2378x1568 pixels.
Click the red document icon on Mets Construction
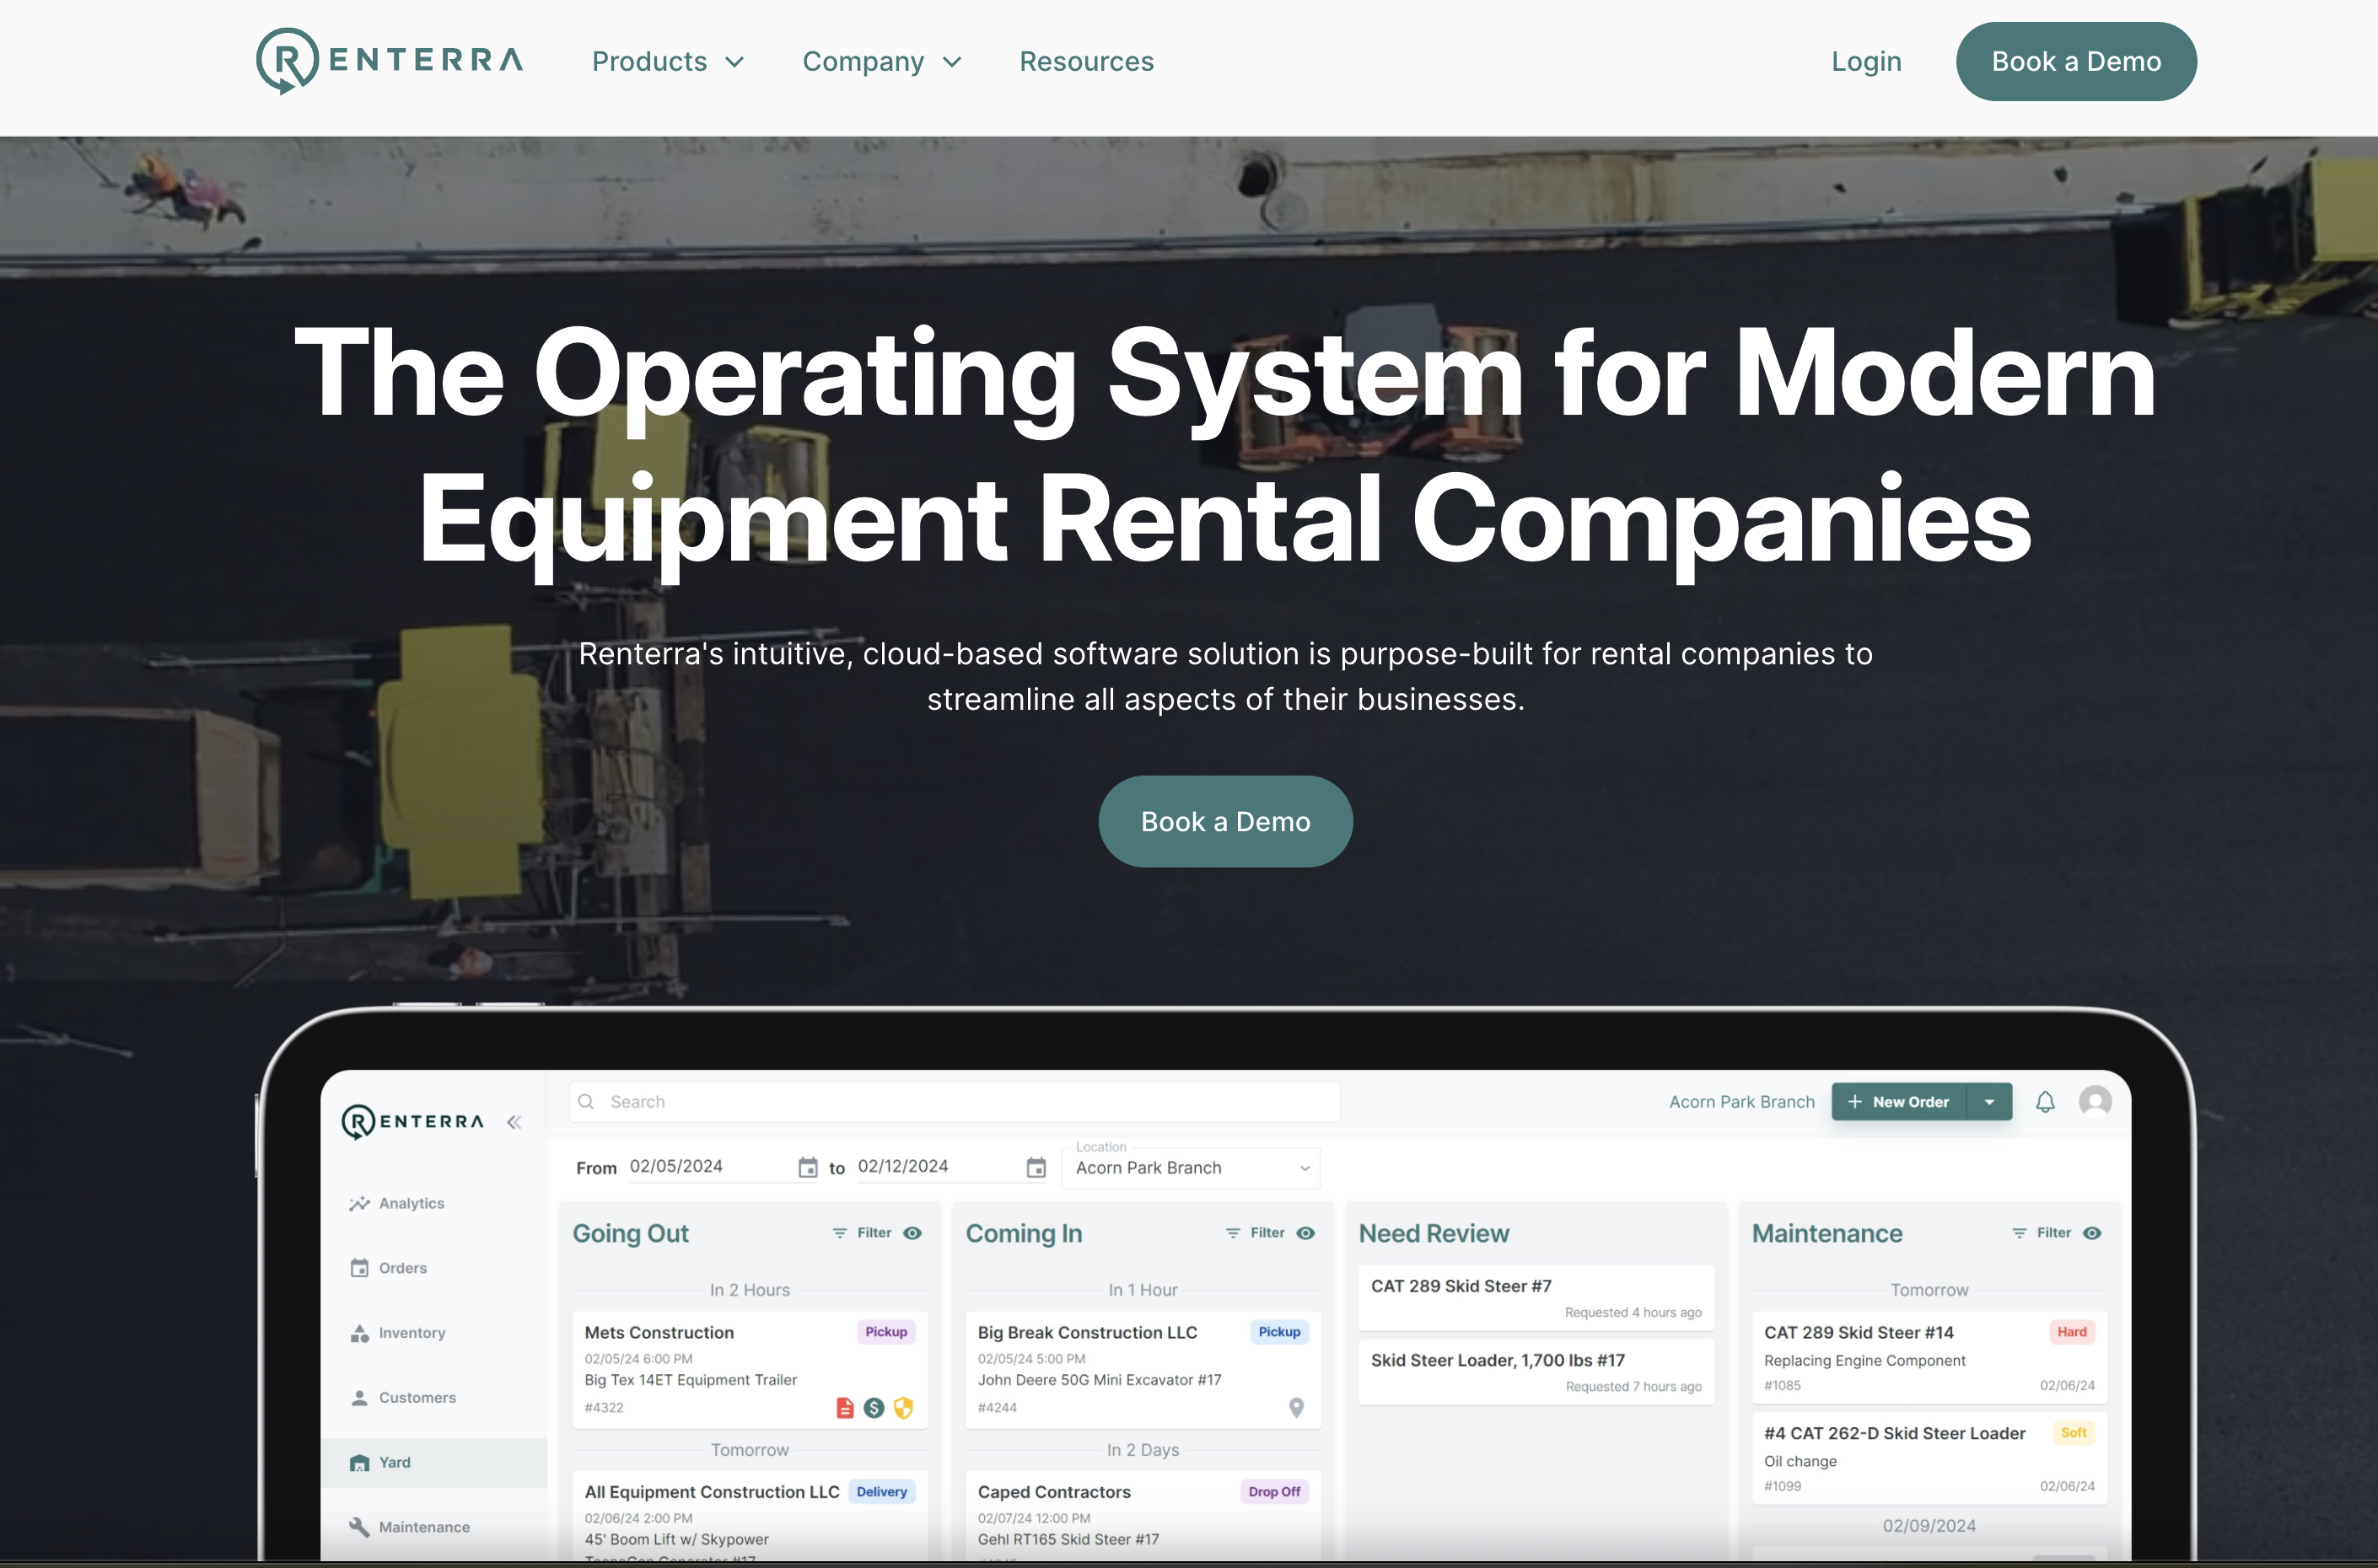click(845, 1408)
